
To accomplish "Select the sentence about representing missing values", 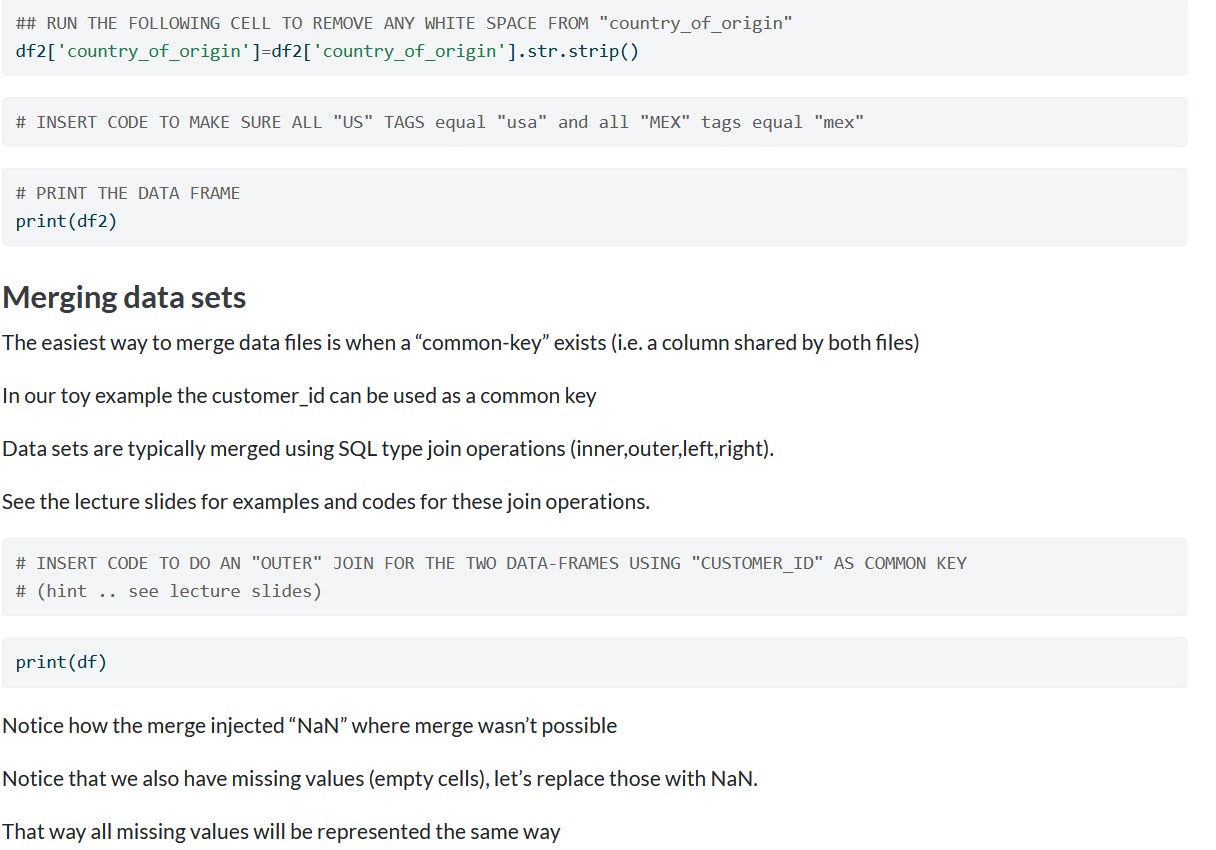I will [280, 830].
